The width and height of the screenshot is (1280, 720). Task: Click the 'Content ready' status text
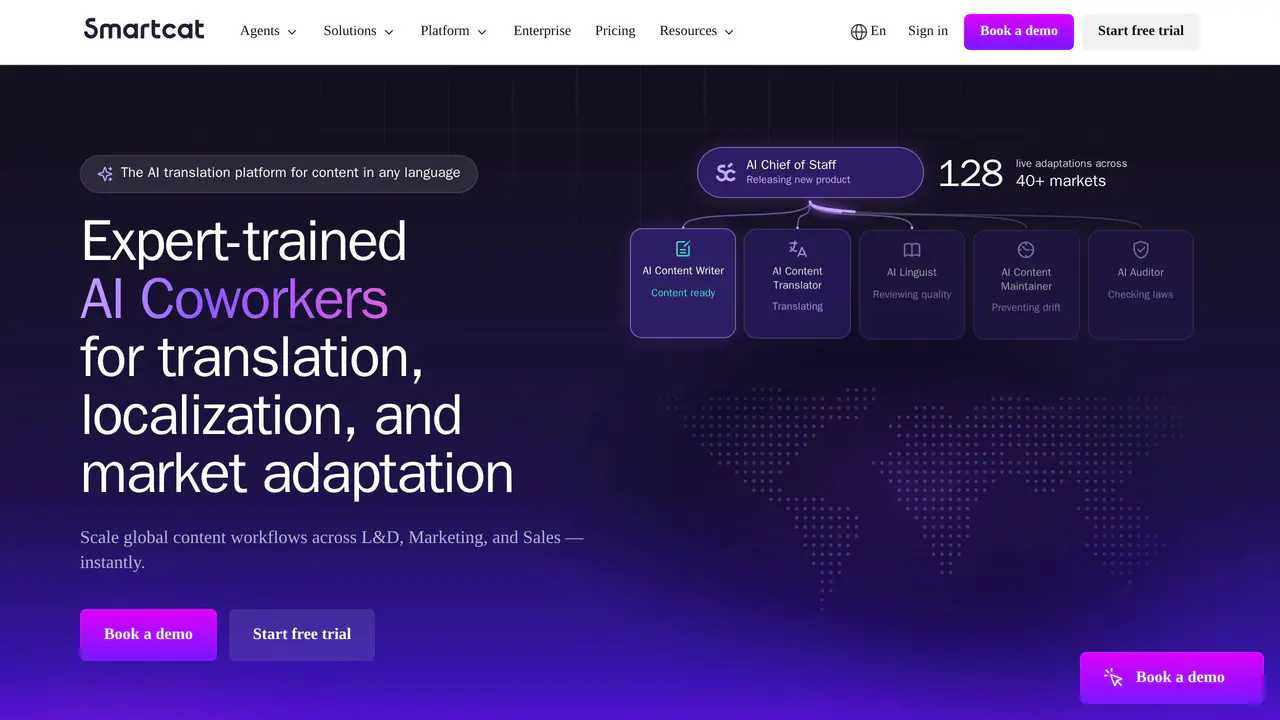click(683, 293)
